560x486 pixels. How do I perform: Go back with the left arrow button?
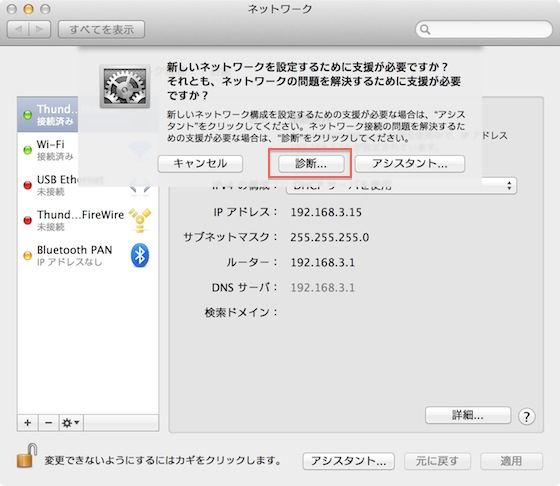[x=18, y=29]
